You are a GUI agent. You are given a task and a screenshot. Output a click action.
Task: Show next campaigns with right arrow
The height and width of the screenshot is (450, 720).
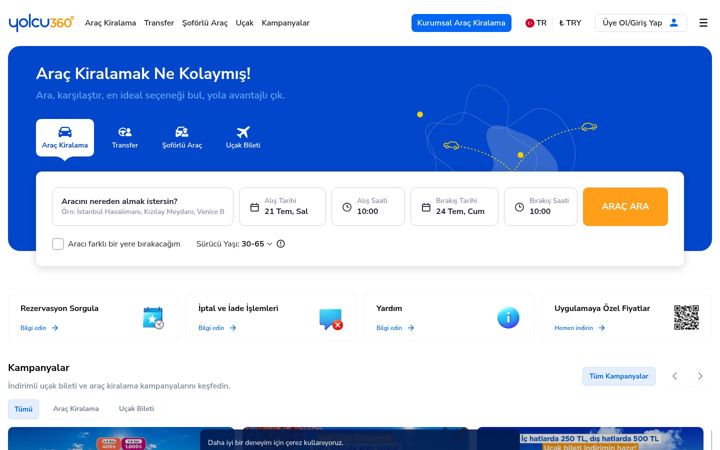click(x=700, y=376)
